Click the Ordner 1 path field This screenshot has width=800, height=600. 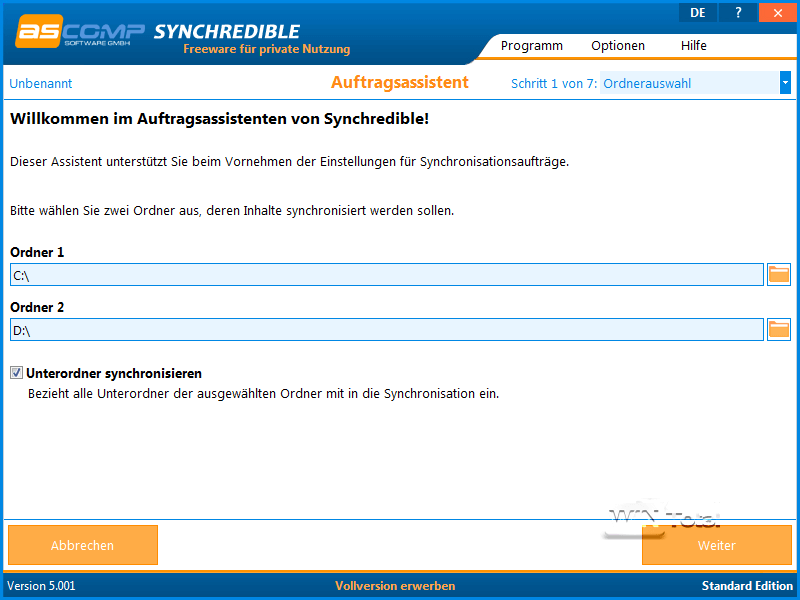click(387, 275)
